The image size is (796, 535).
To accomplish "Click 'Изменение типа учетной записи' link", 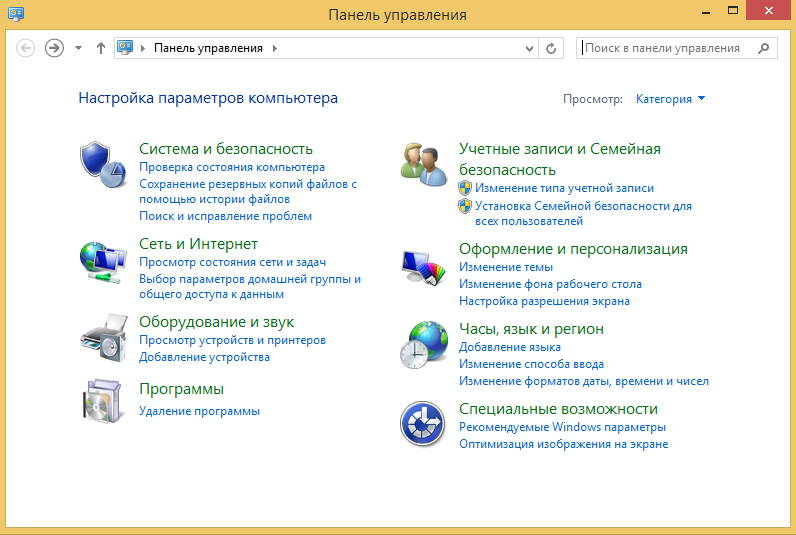I will click(x=565, y=188).
